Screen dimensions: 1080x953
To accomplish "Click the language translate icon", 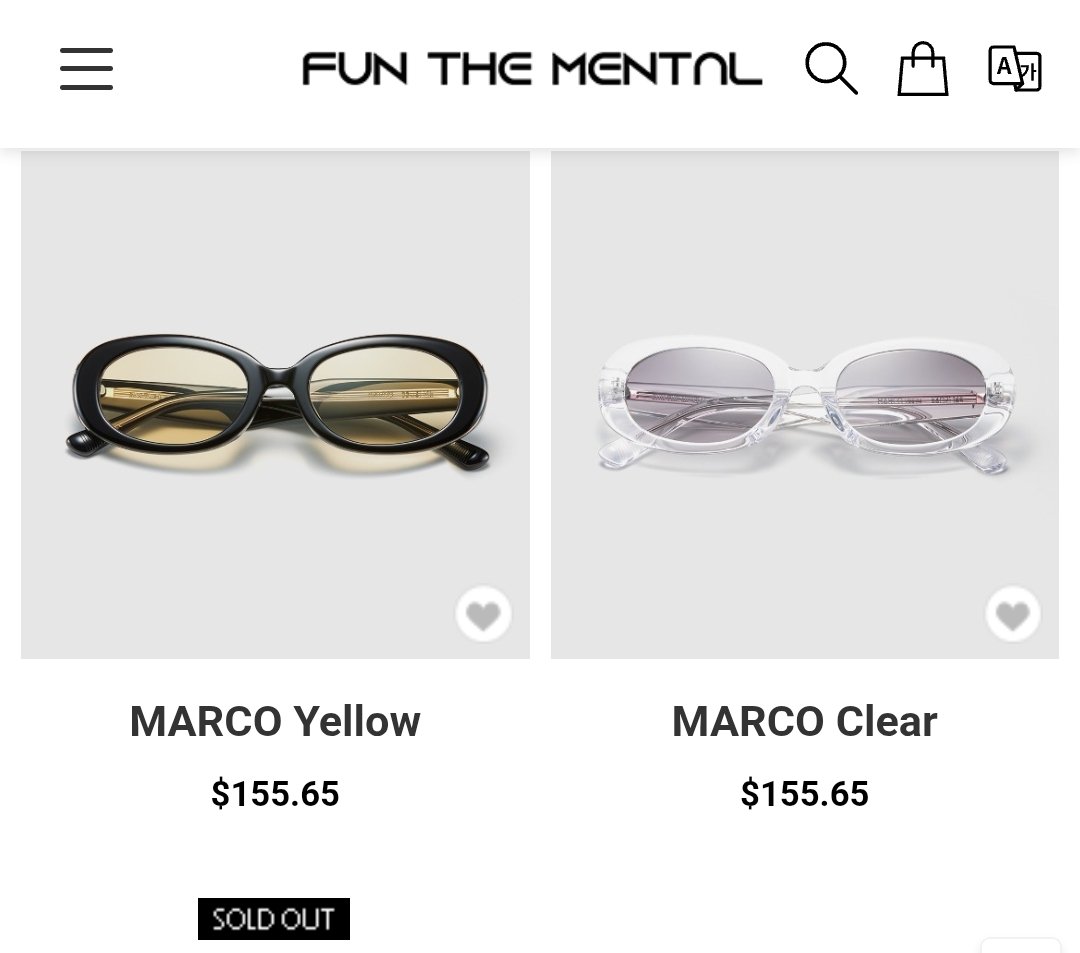I will click(x=1014, y=69).
